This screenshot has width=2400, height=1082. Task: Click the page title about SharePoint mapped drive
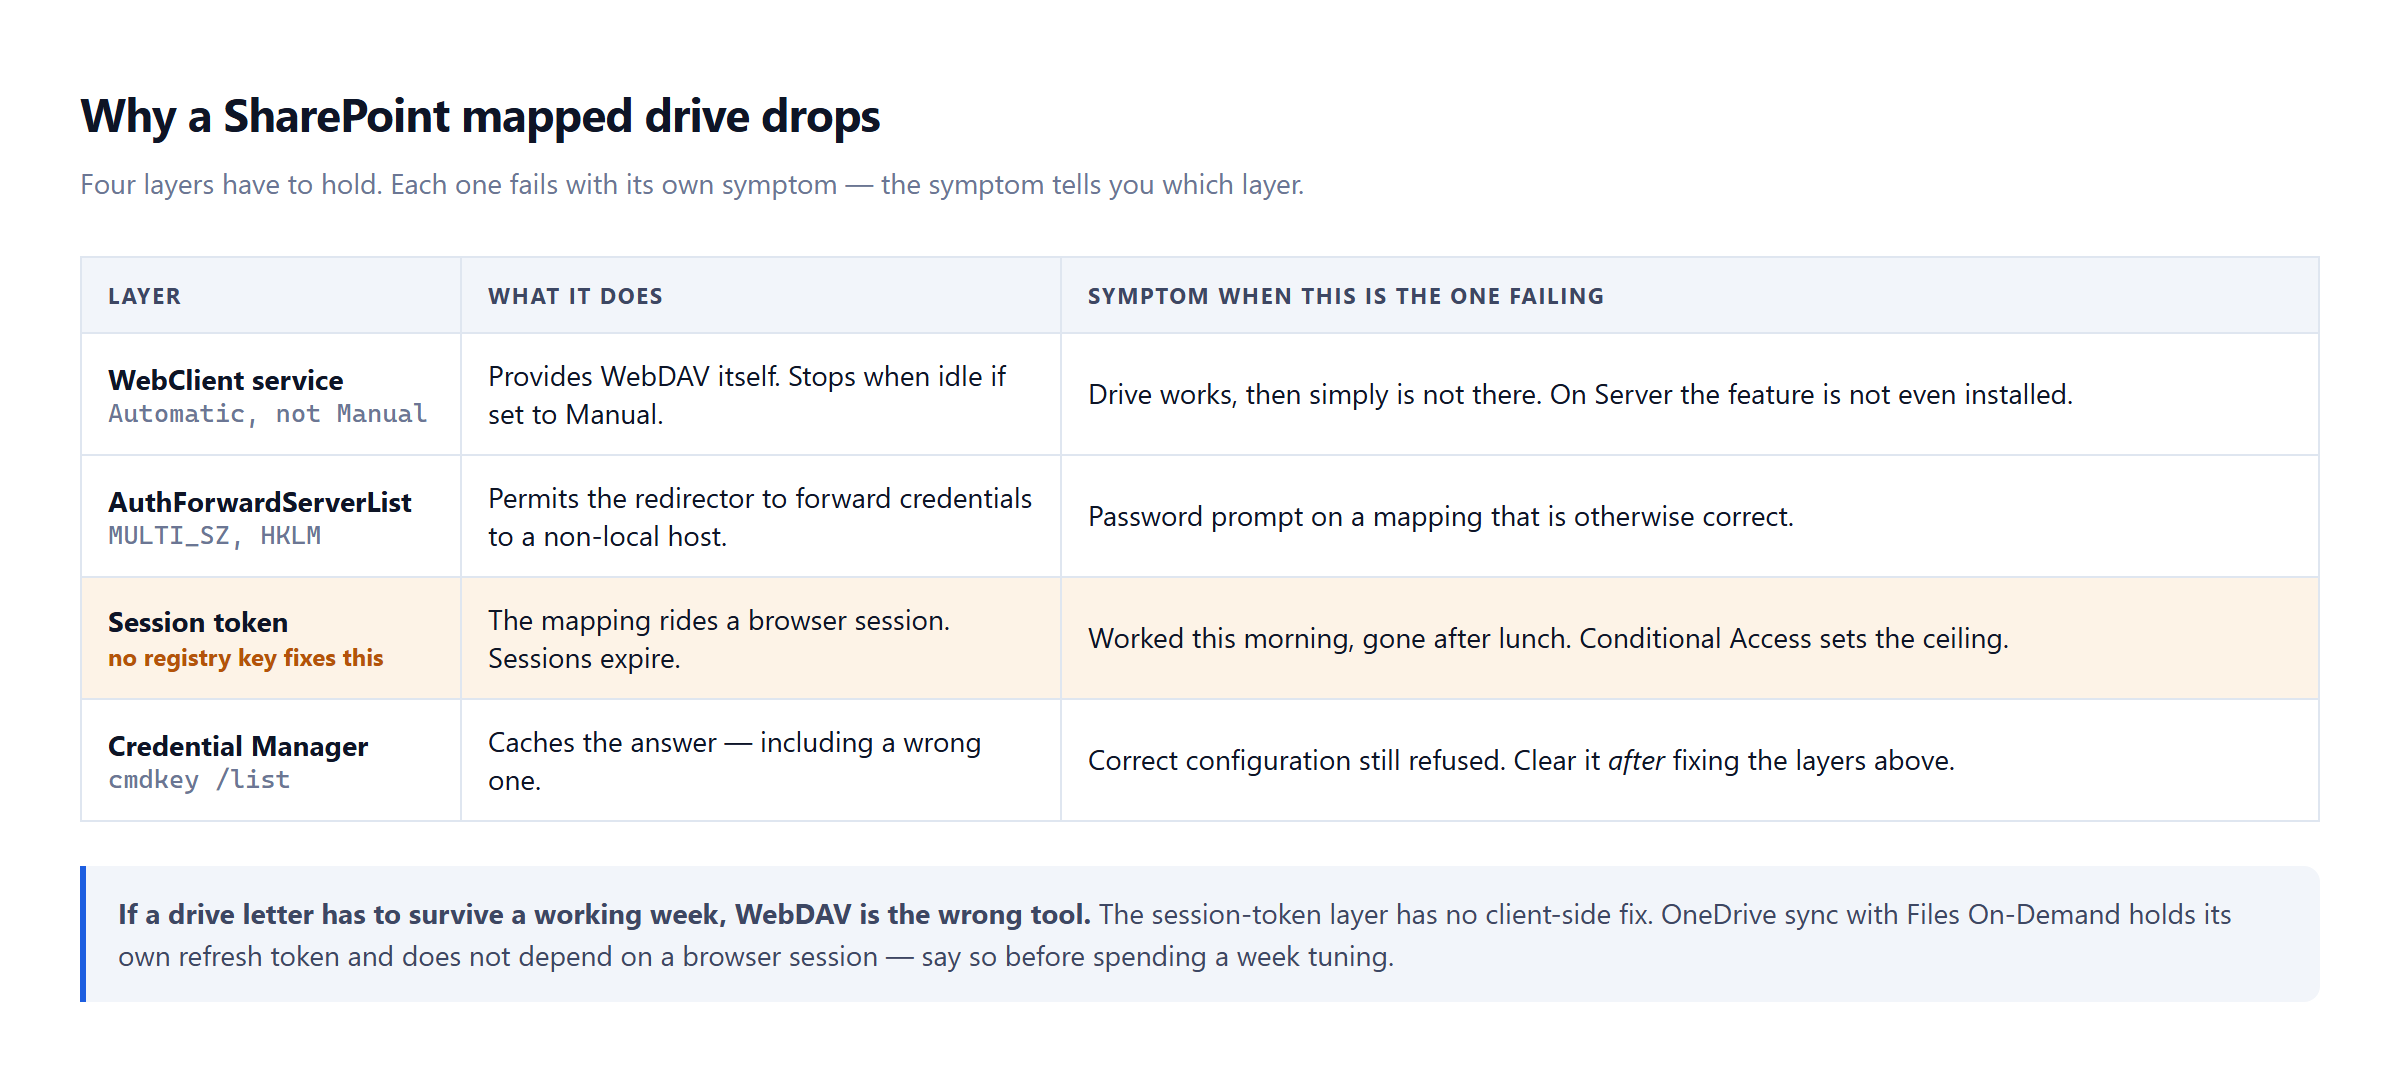pyautogui.click(x=480, y=116)
